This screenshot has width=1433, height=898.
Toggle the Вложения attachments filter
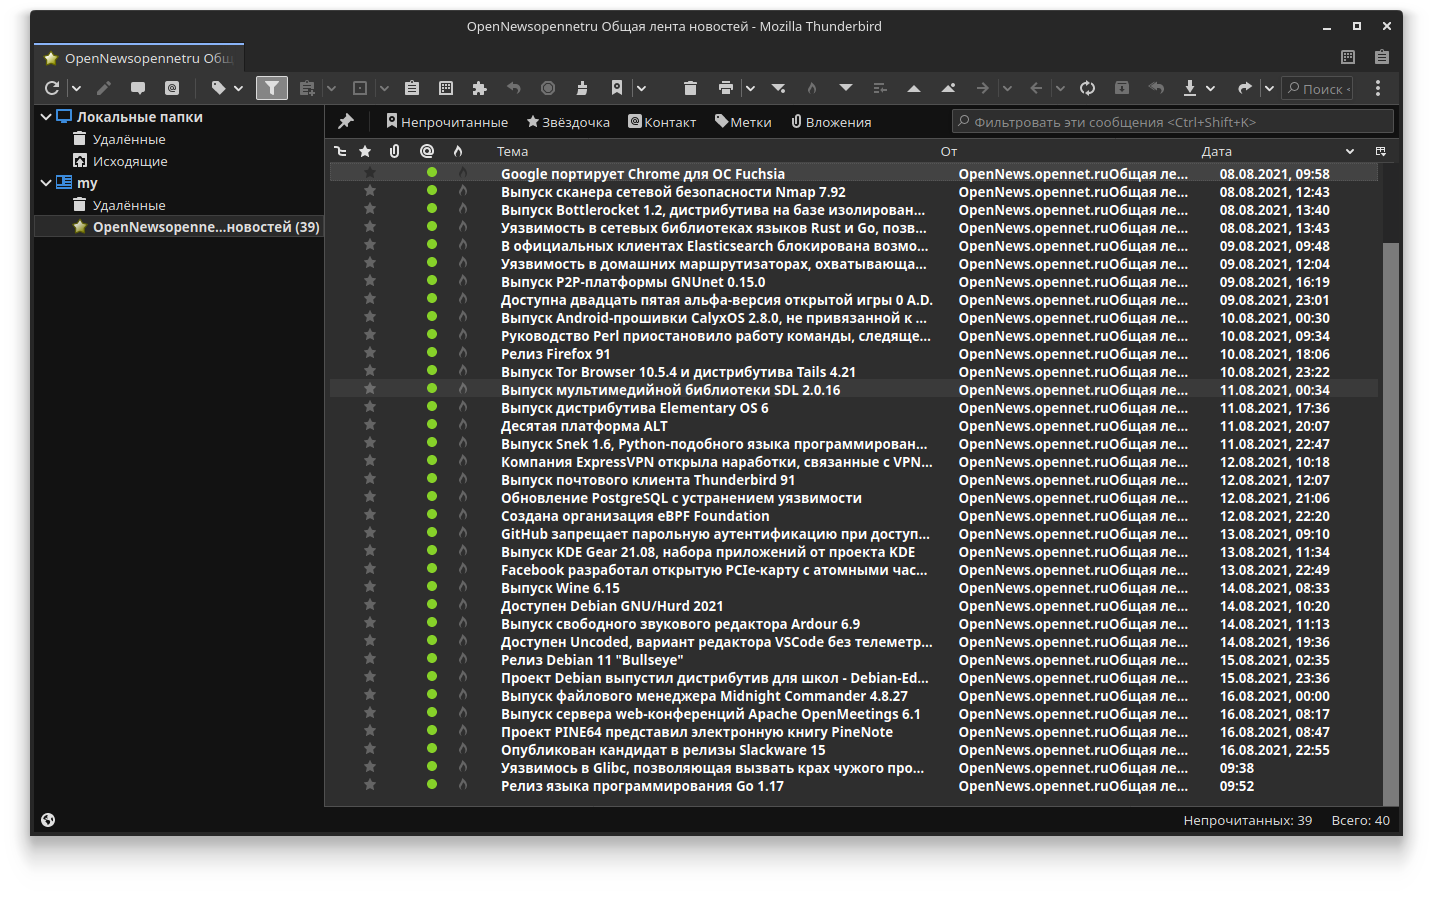831,122
